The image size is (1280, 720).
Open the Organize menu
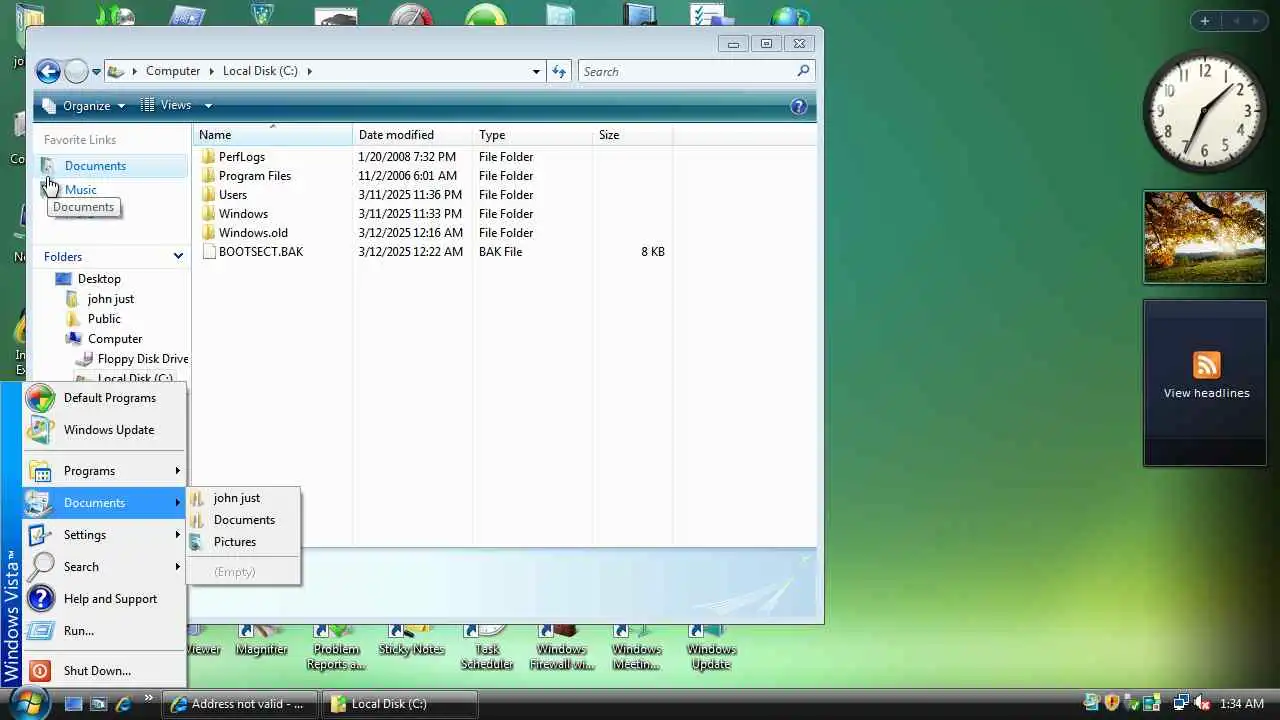[x=85, y=105]
